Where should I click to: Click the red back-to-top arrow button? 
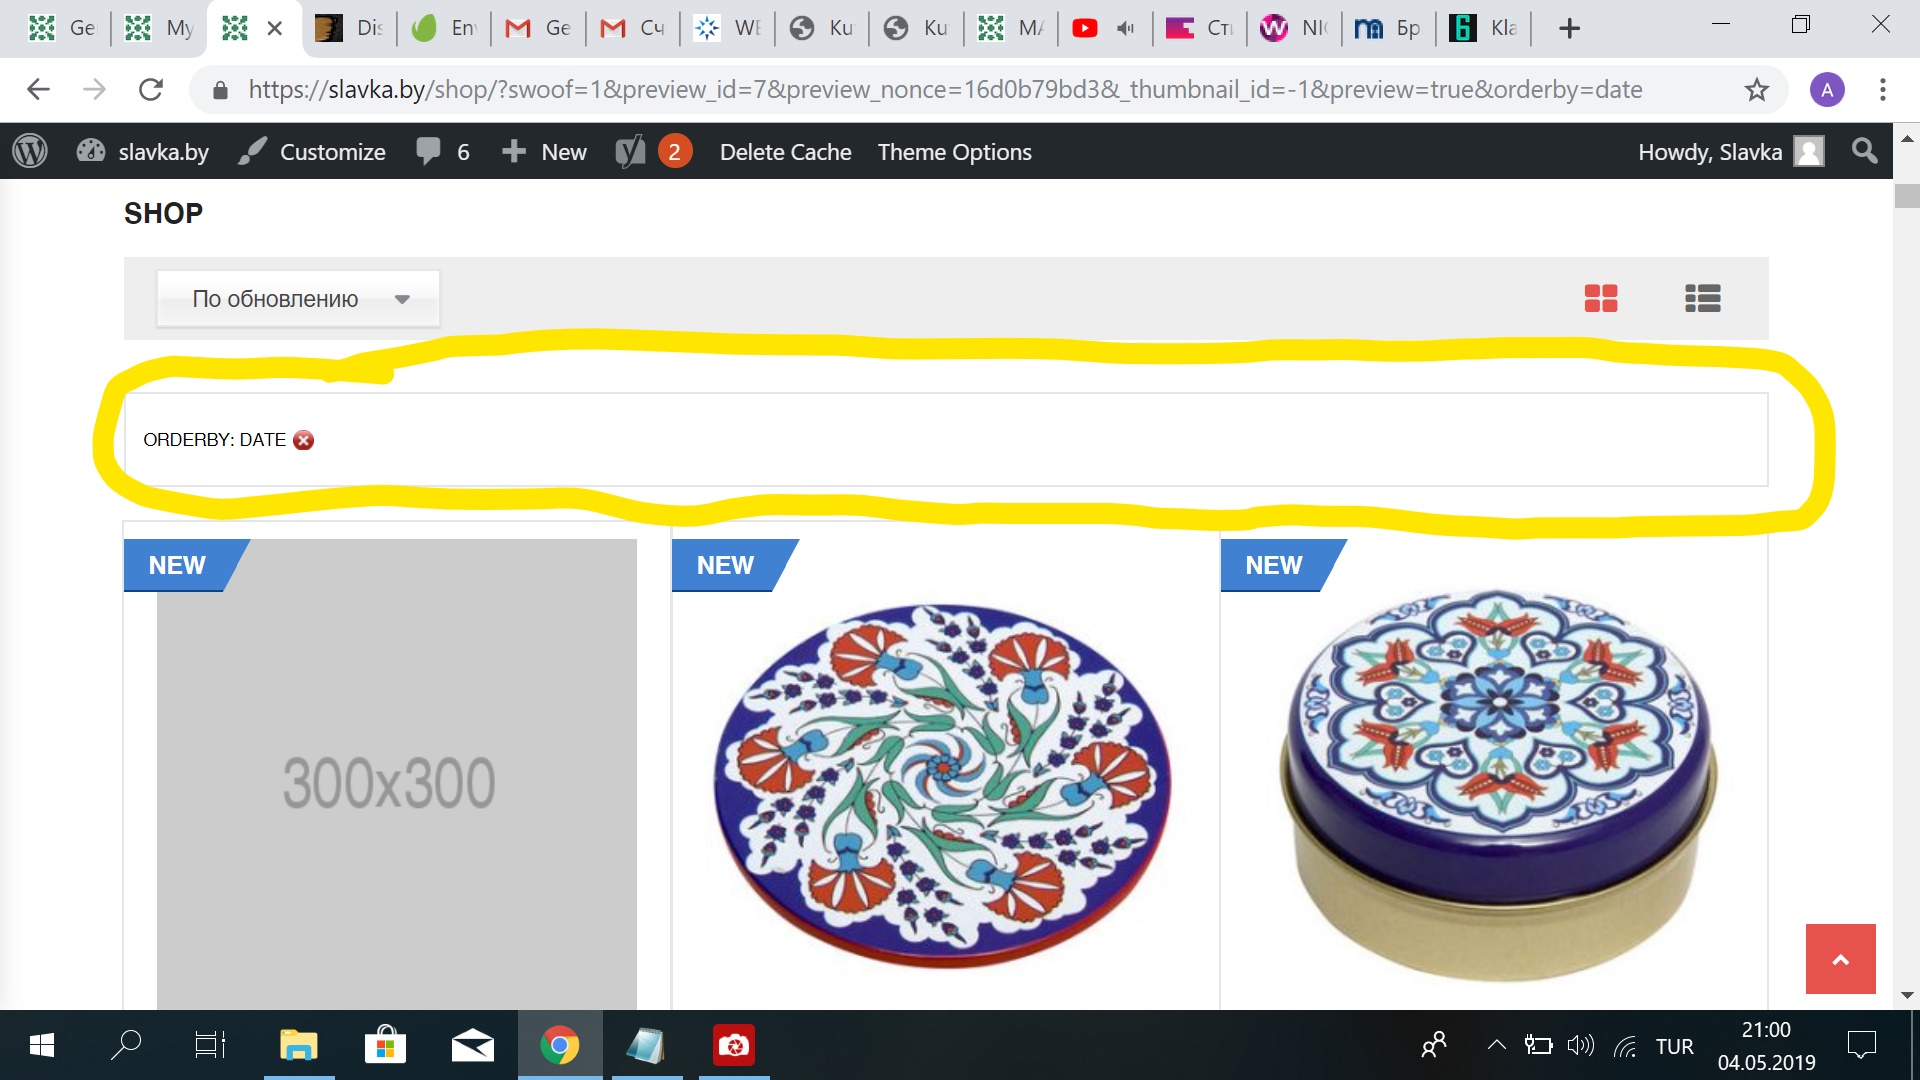click(1841, 959)
